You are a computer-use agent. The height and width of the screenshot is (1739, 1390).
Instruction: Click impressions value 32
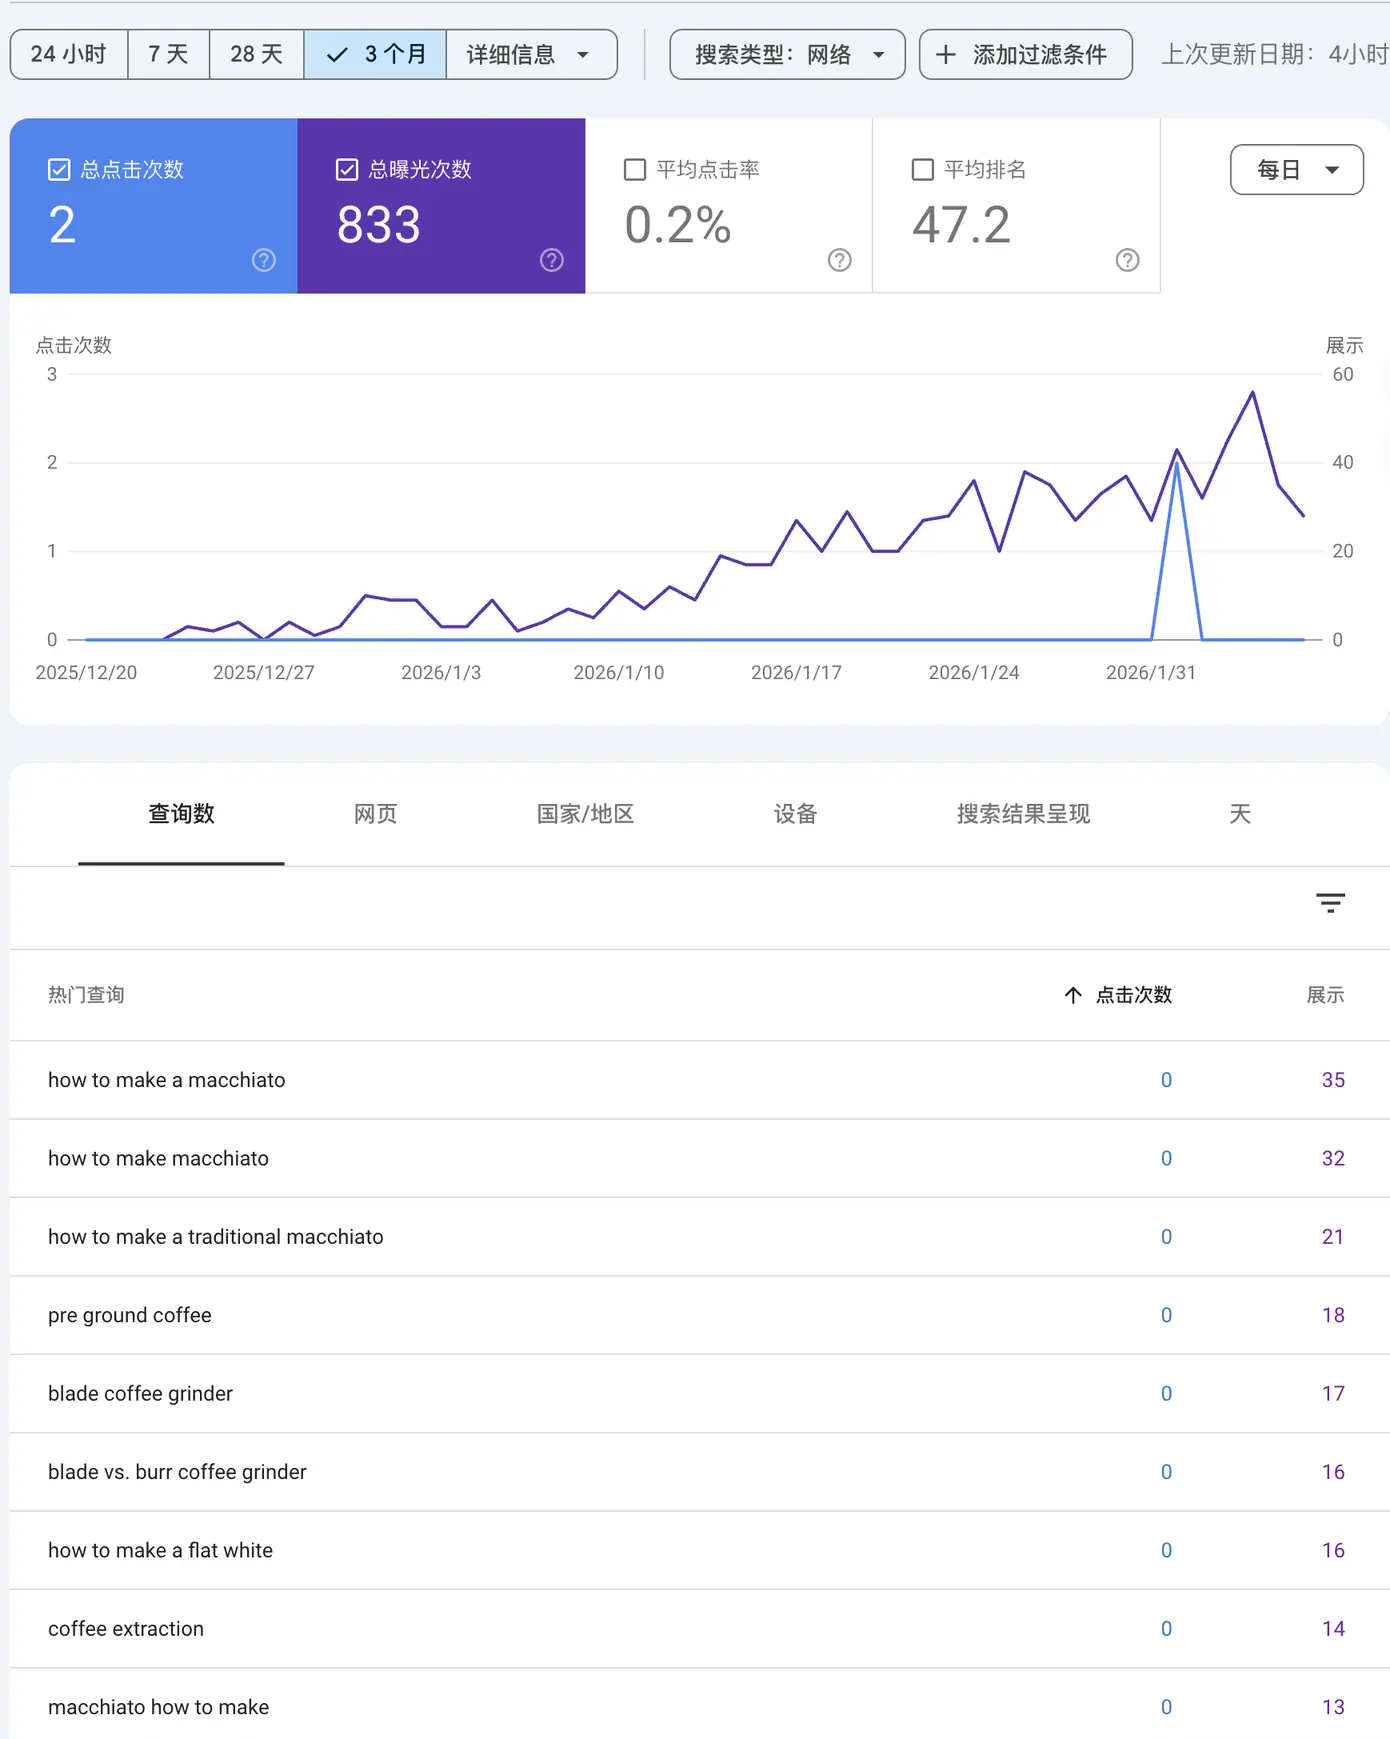pyautogui.click(x=1333, y=1158)
